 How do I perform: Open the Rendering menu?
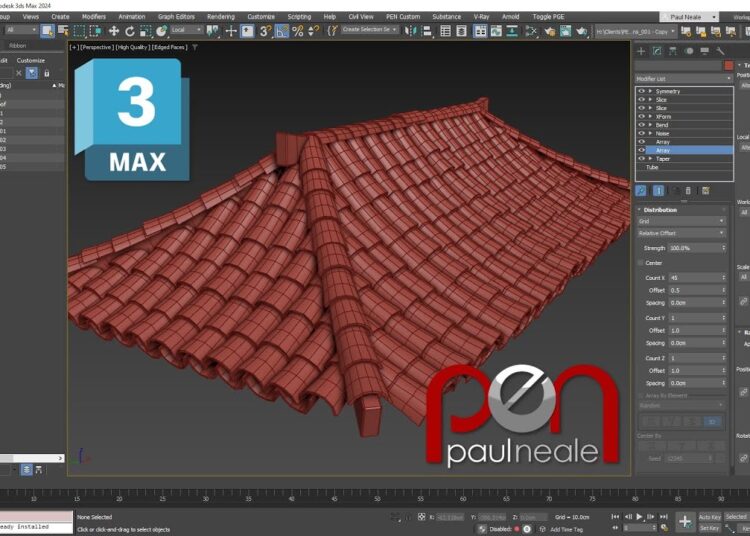(x=221, y=17)
